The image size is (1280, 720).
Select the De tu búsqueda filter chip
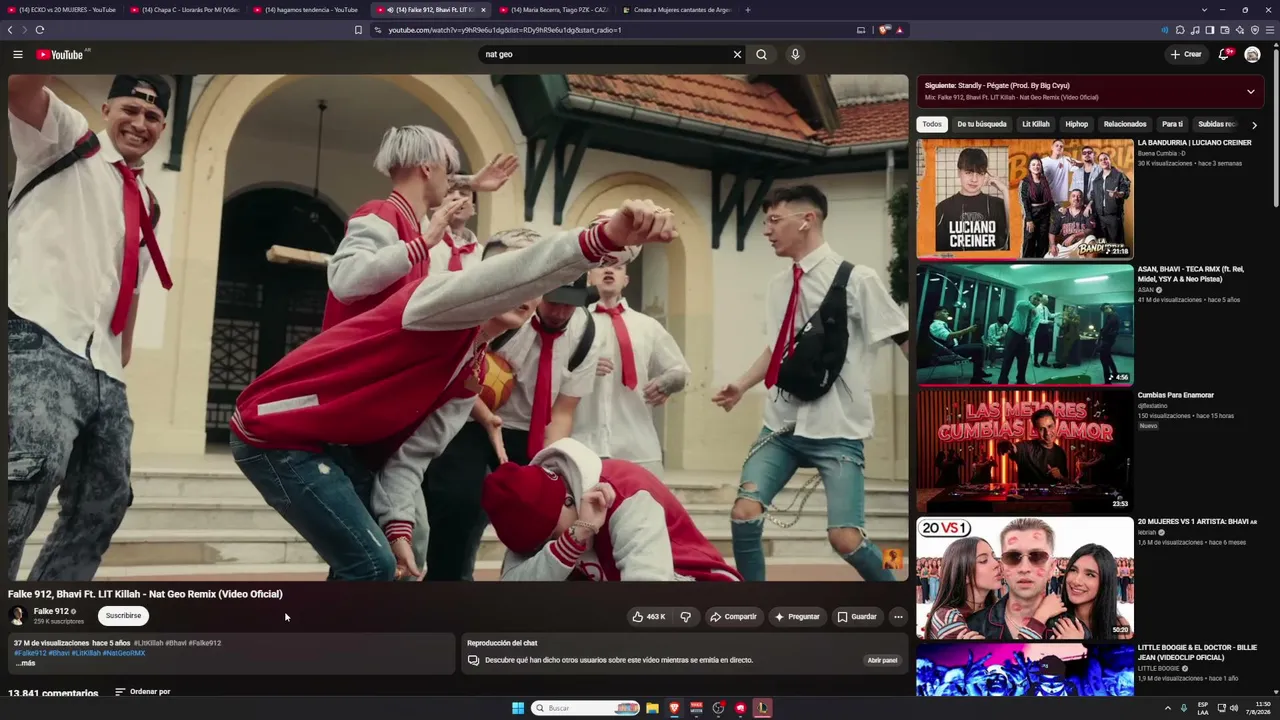(982, 125)
